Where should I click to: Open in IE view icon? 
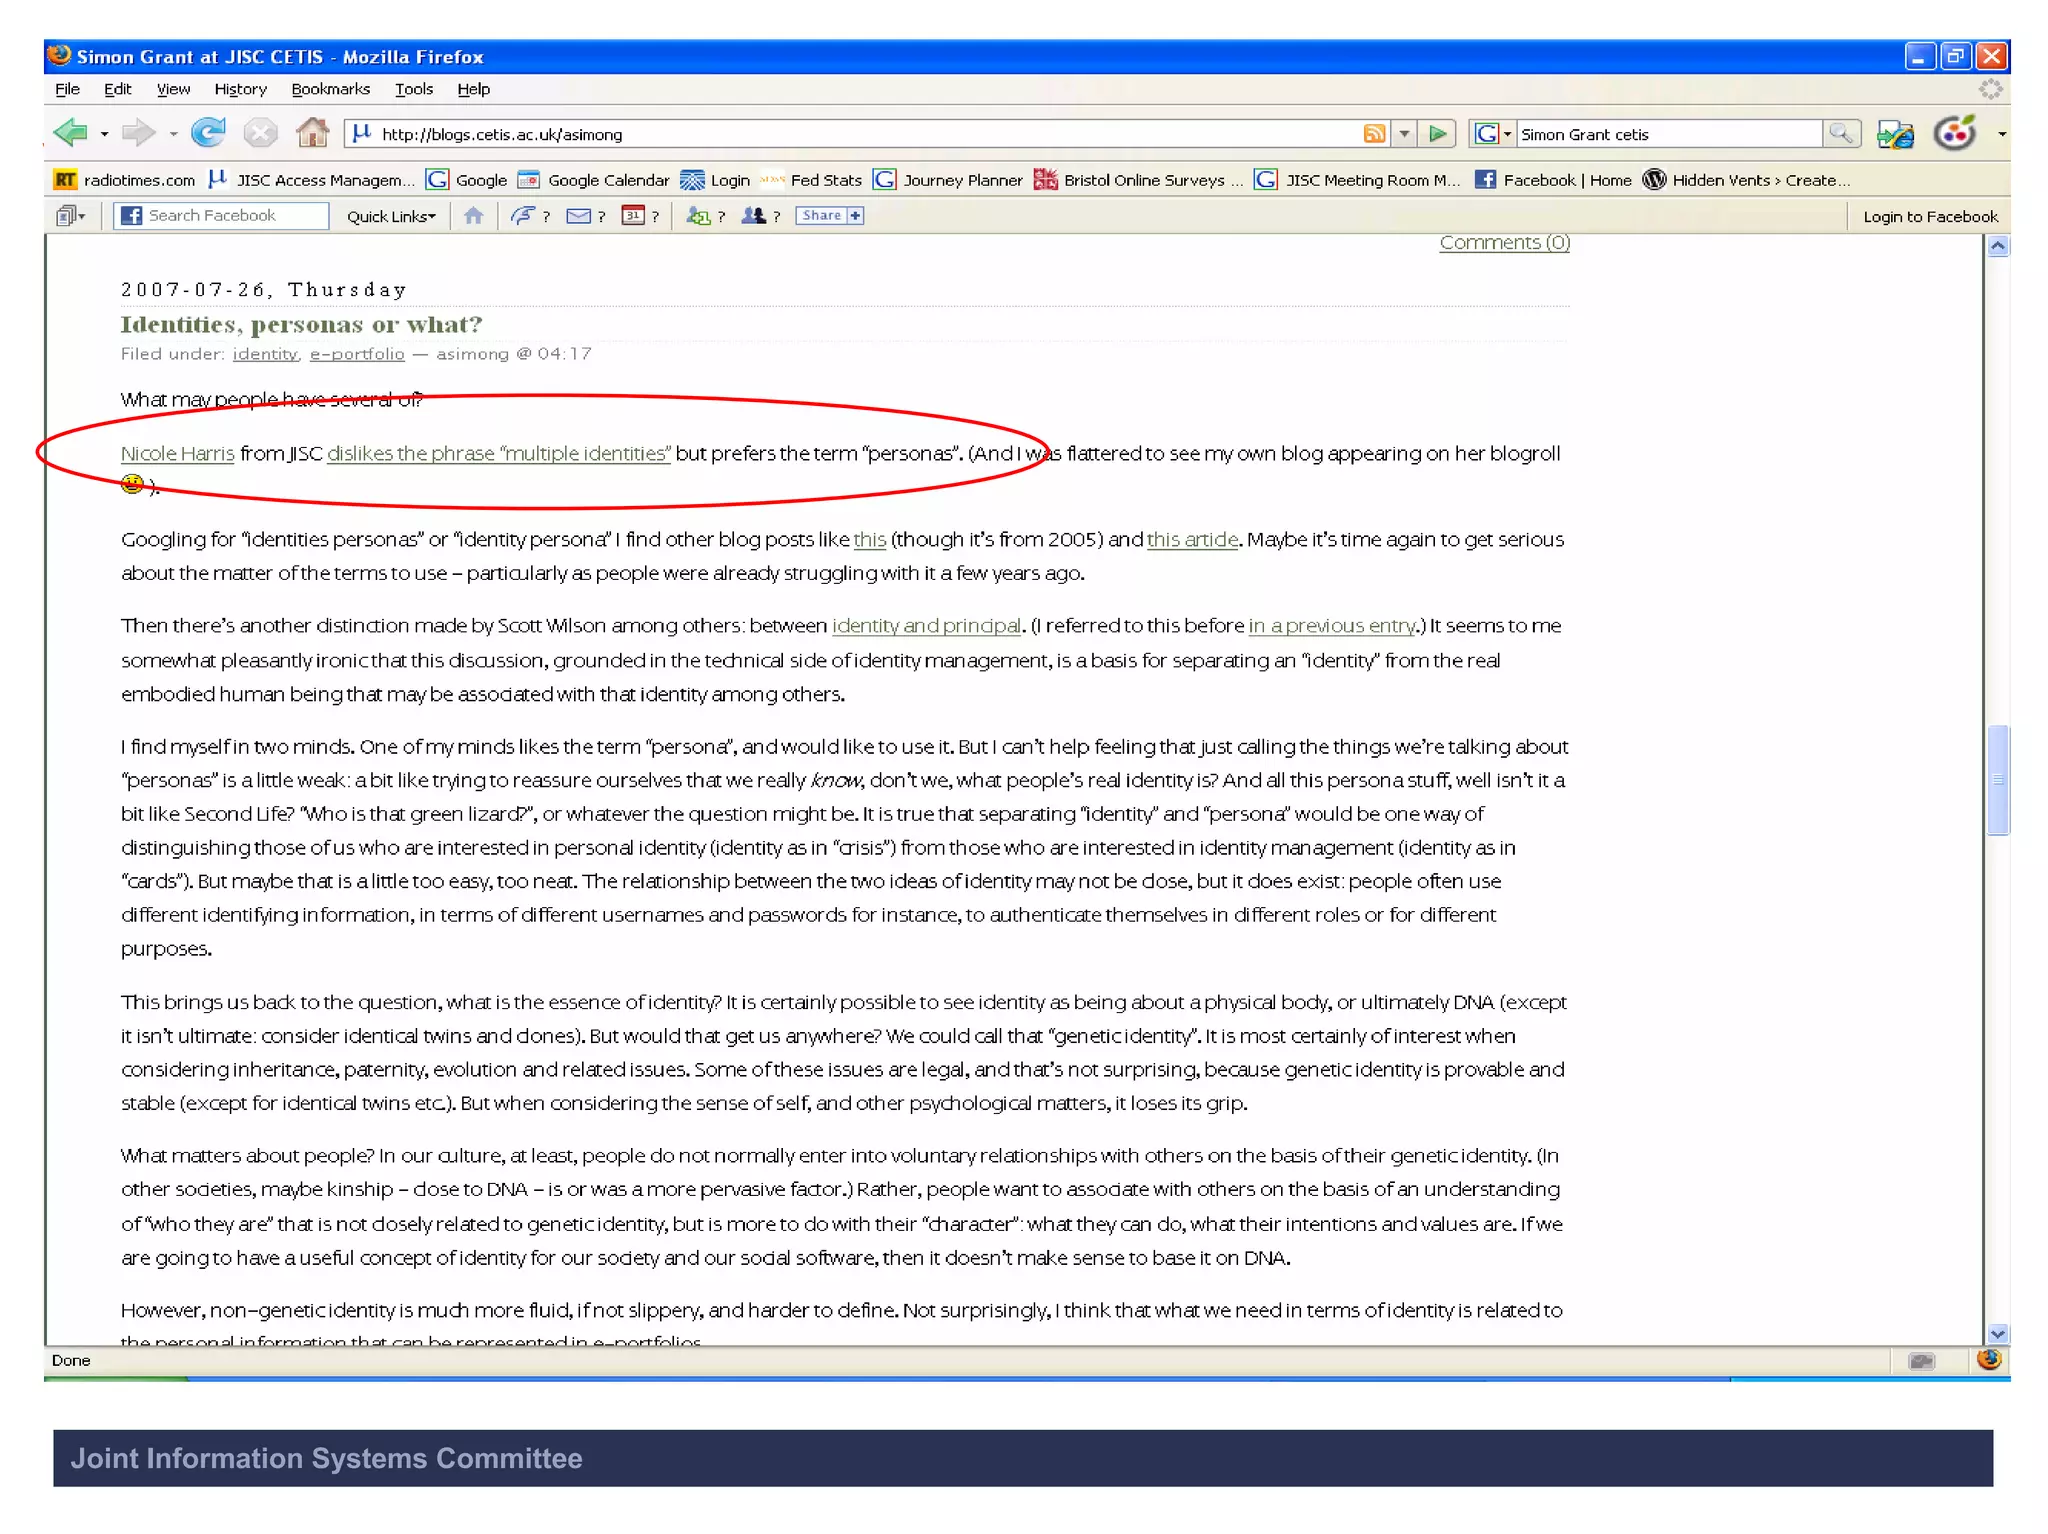1895,134
